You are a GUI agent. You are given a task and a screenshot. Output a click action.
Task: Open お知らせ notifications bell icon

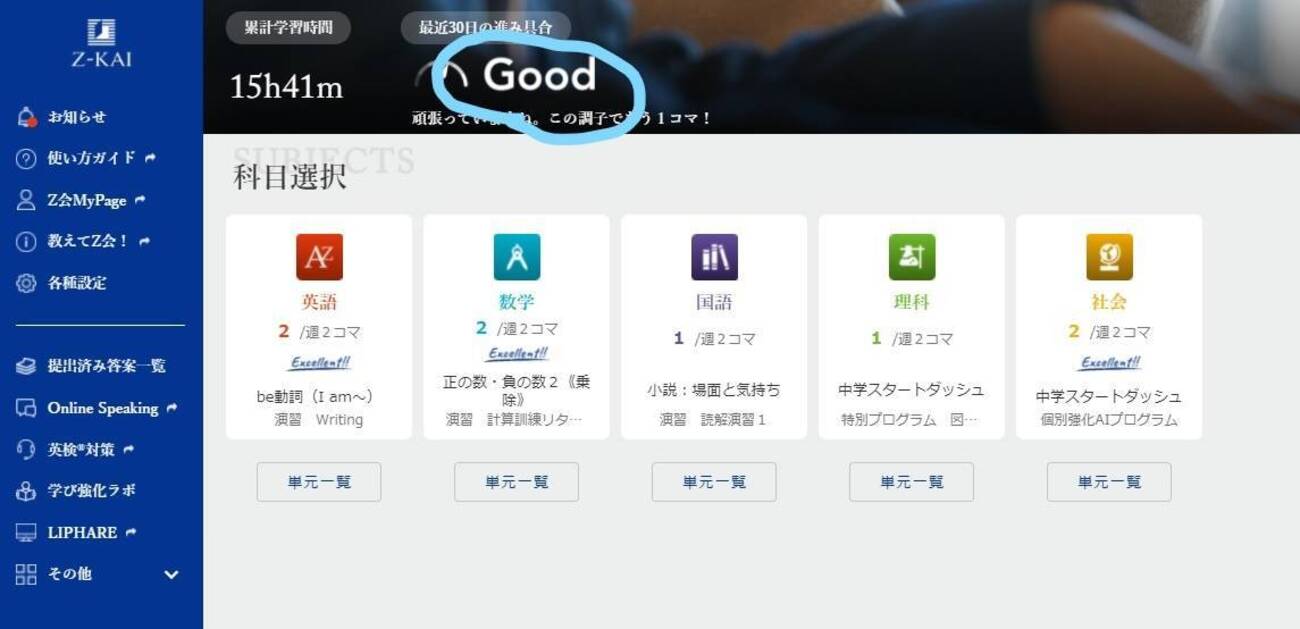(x=27, y=117)
